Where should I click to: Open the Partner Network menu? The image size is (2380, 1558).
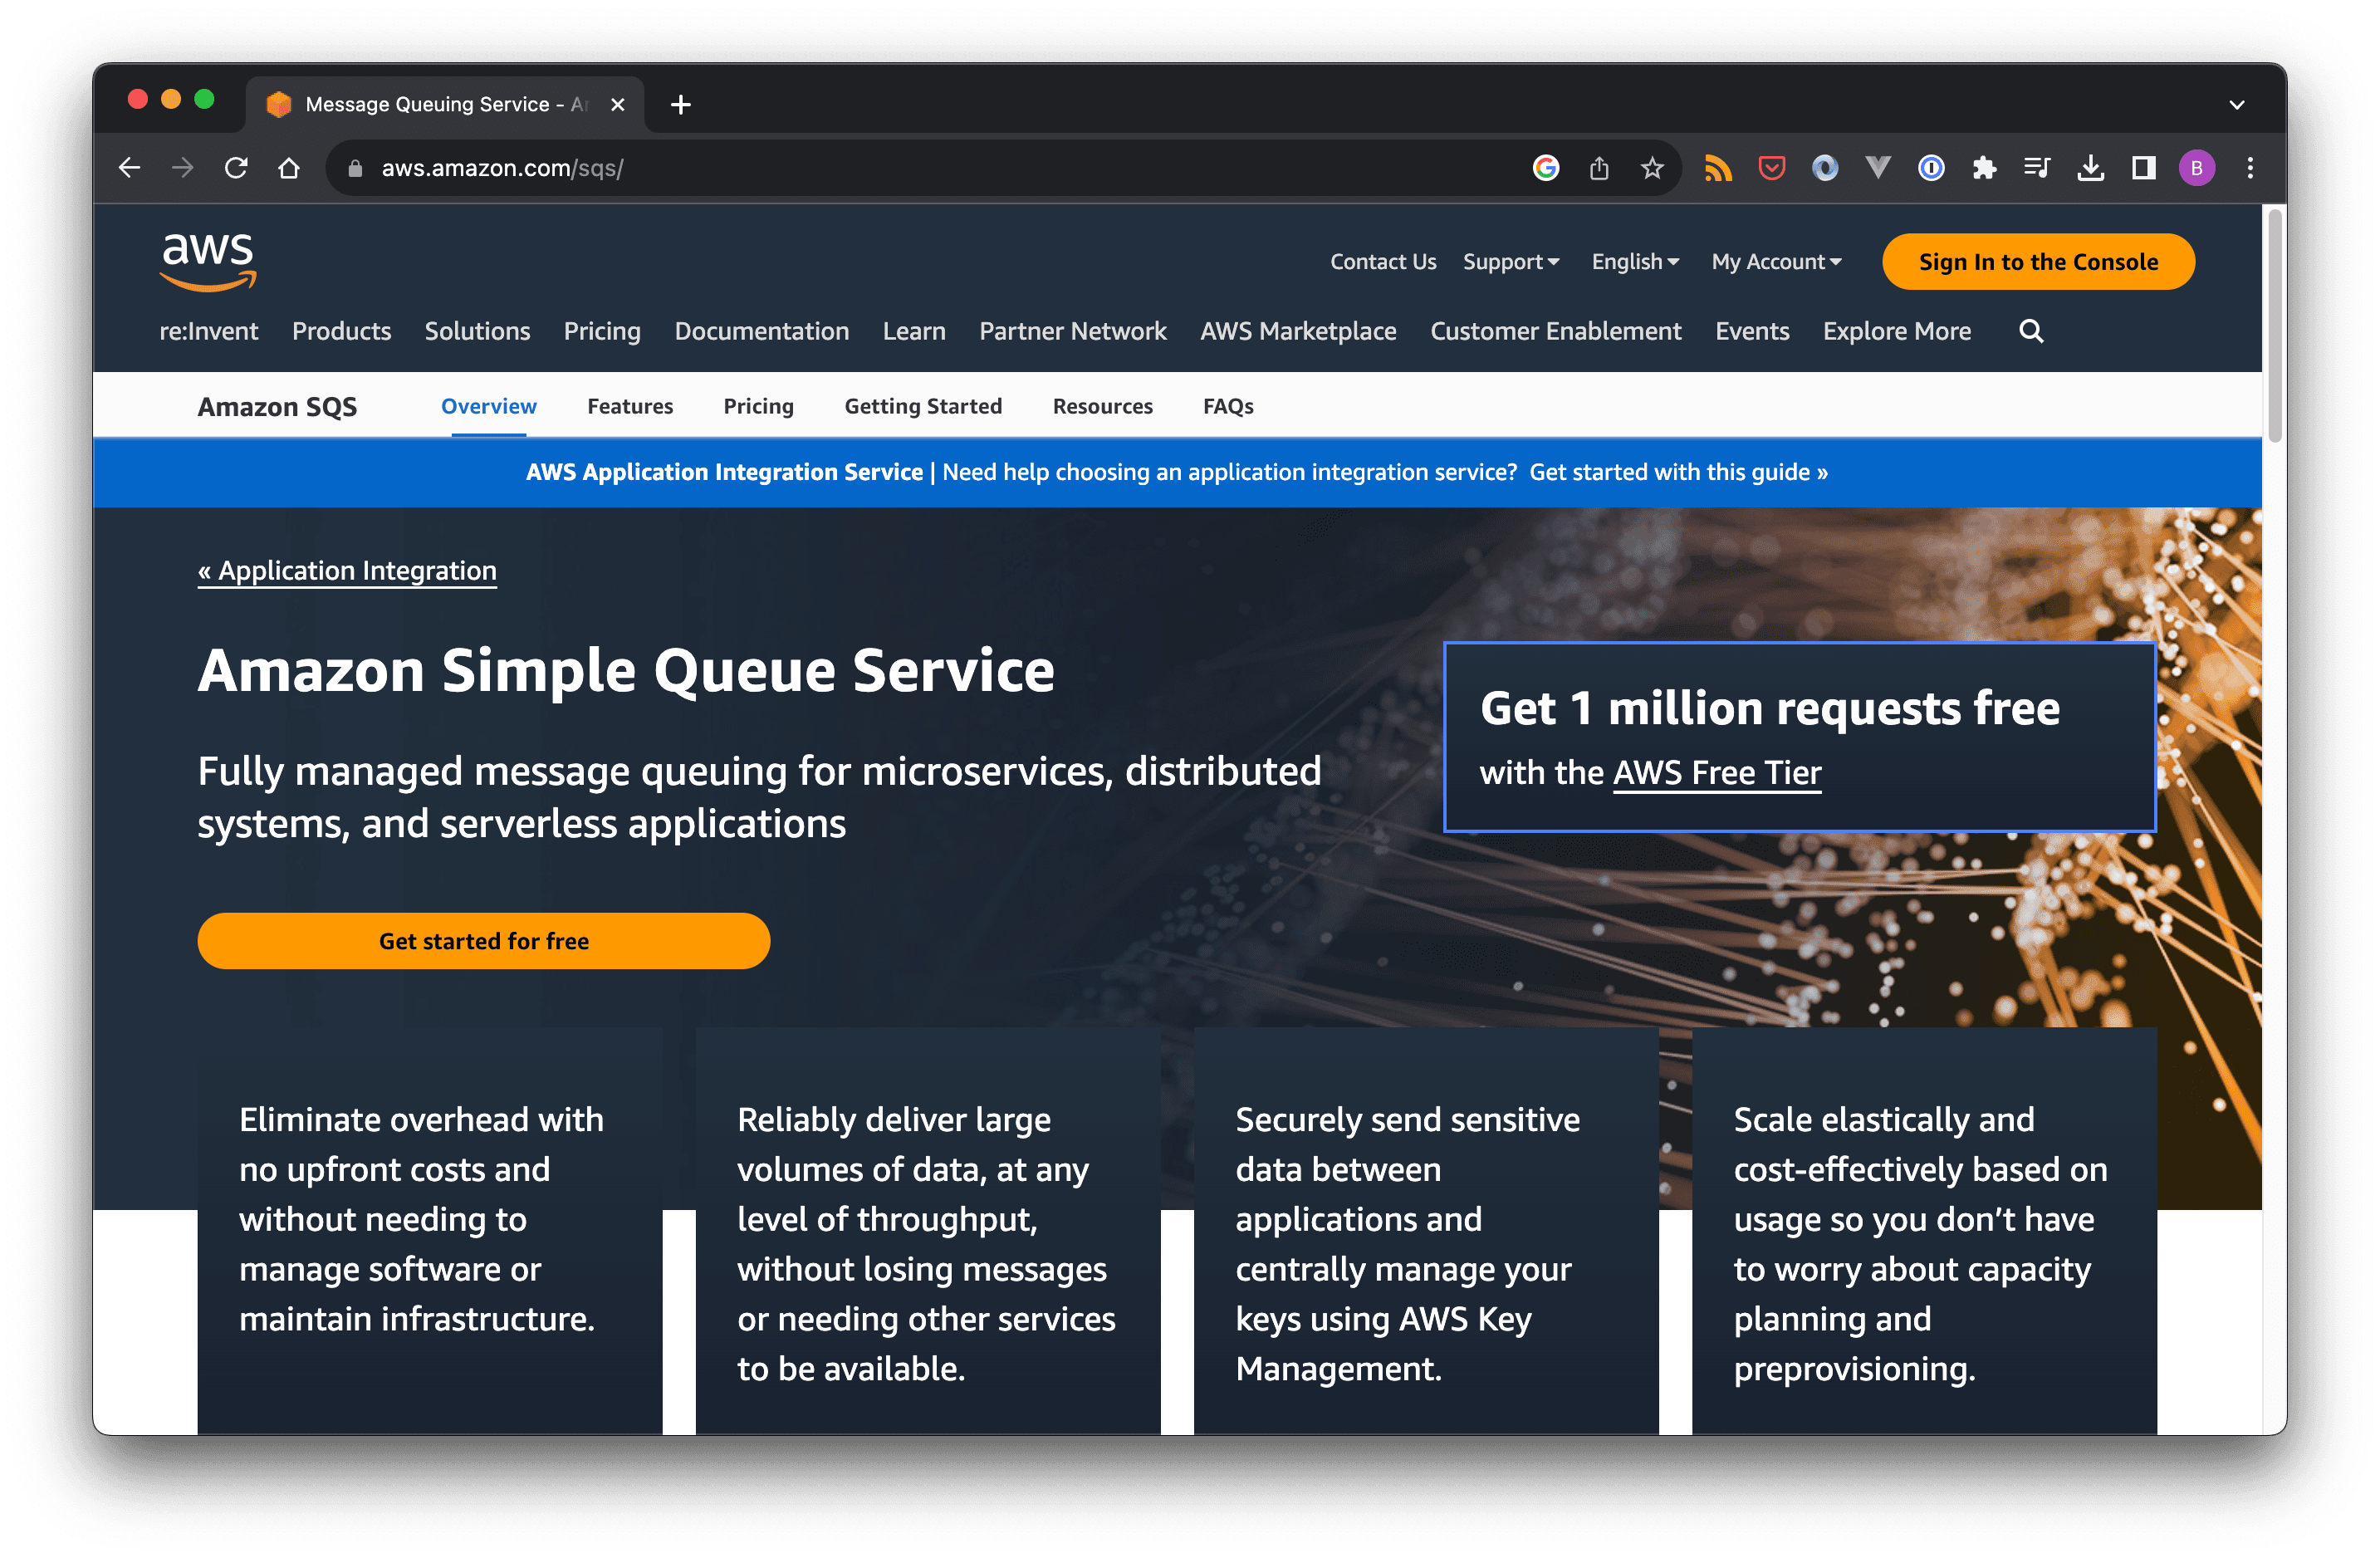pos(1072,331)
